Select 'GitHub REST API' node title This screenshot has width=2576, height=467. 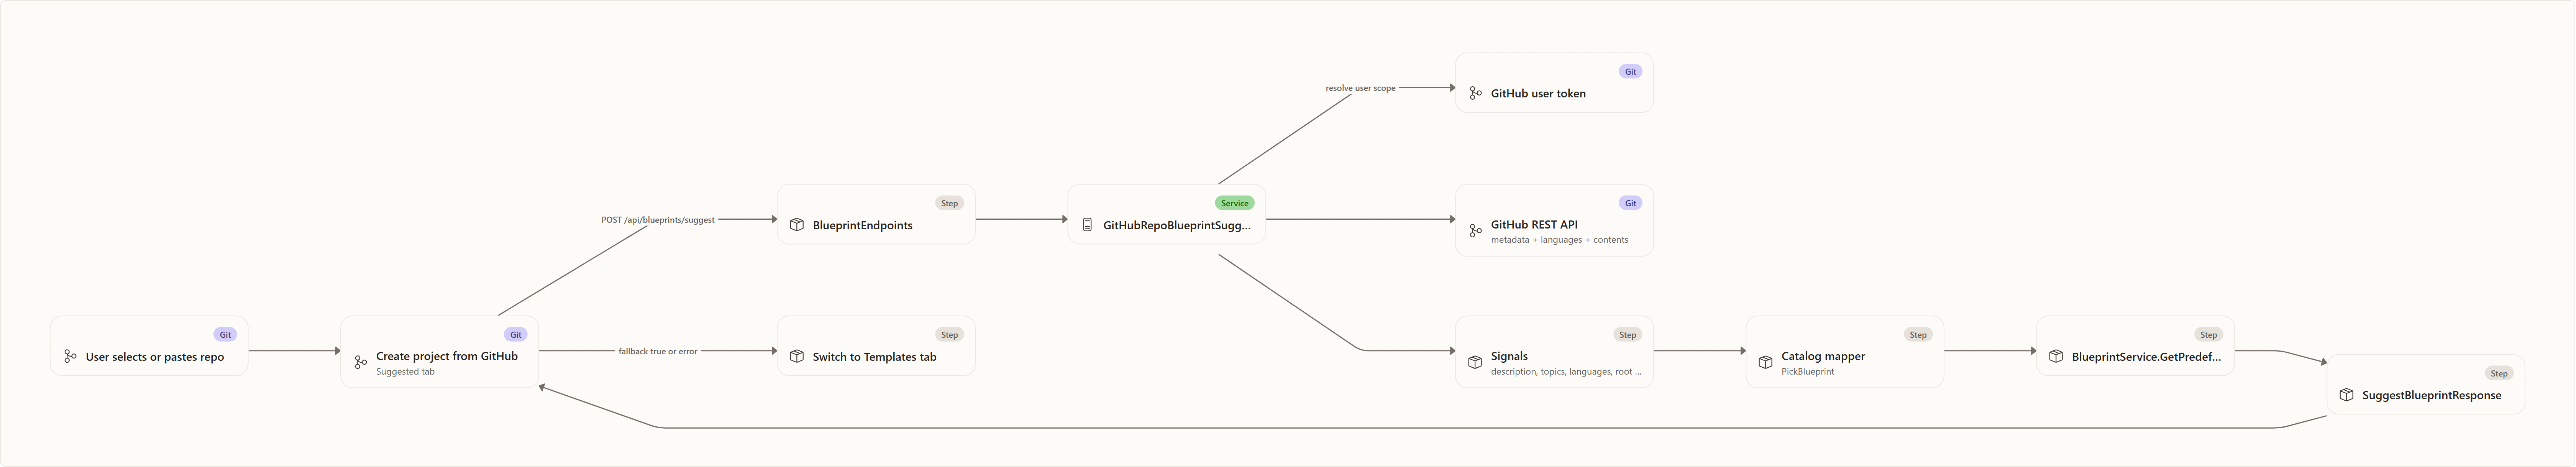tap(1534, 225)
